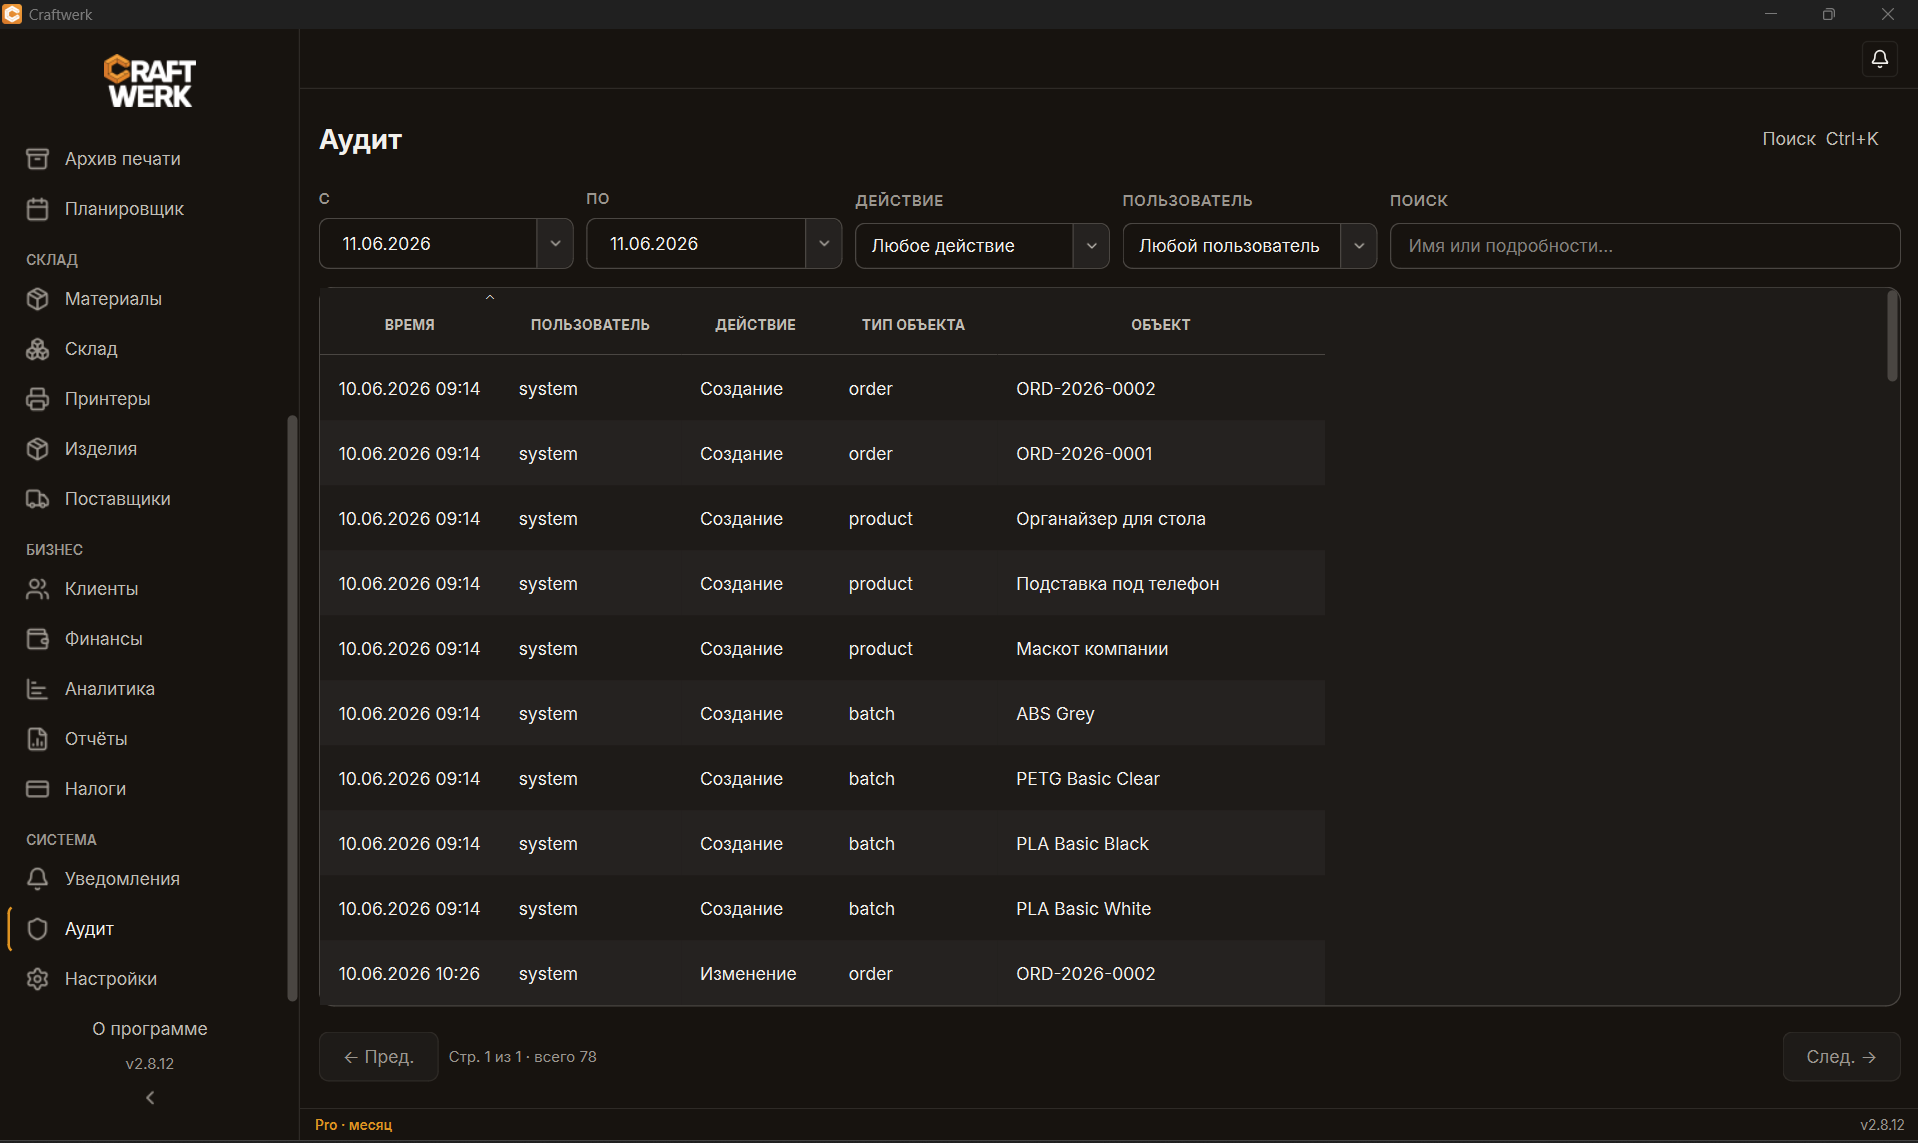Click the Planner calendar icon
1918x1143 pixels.
37,209
